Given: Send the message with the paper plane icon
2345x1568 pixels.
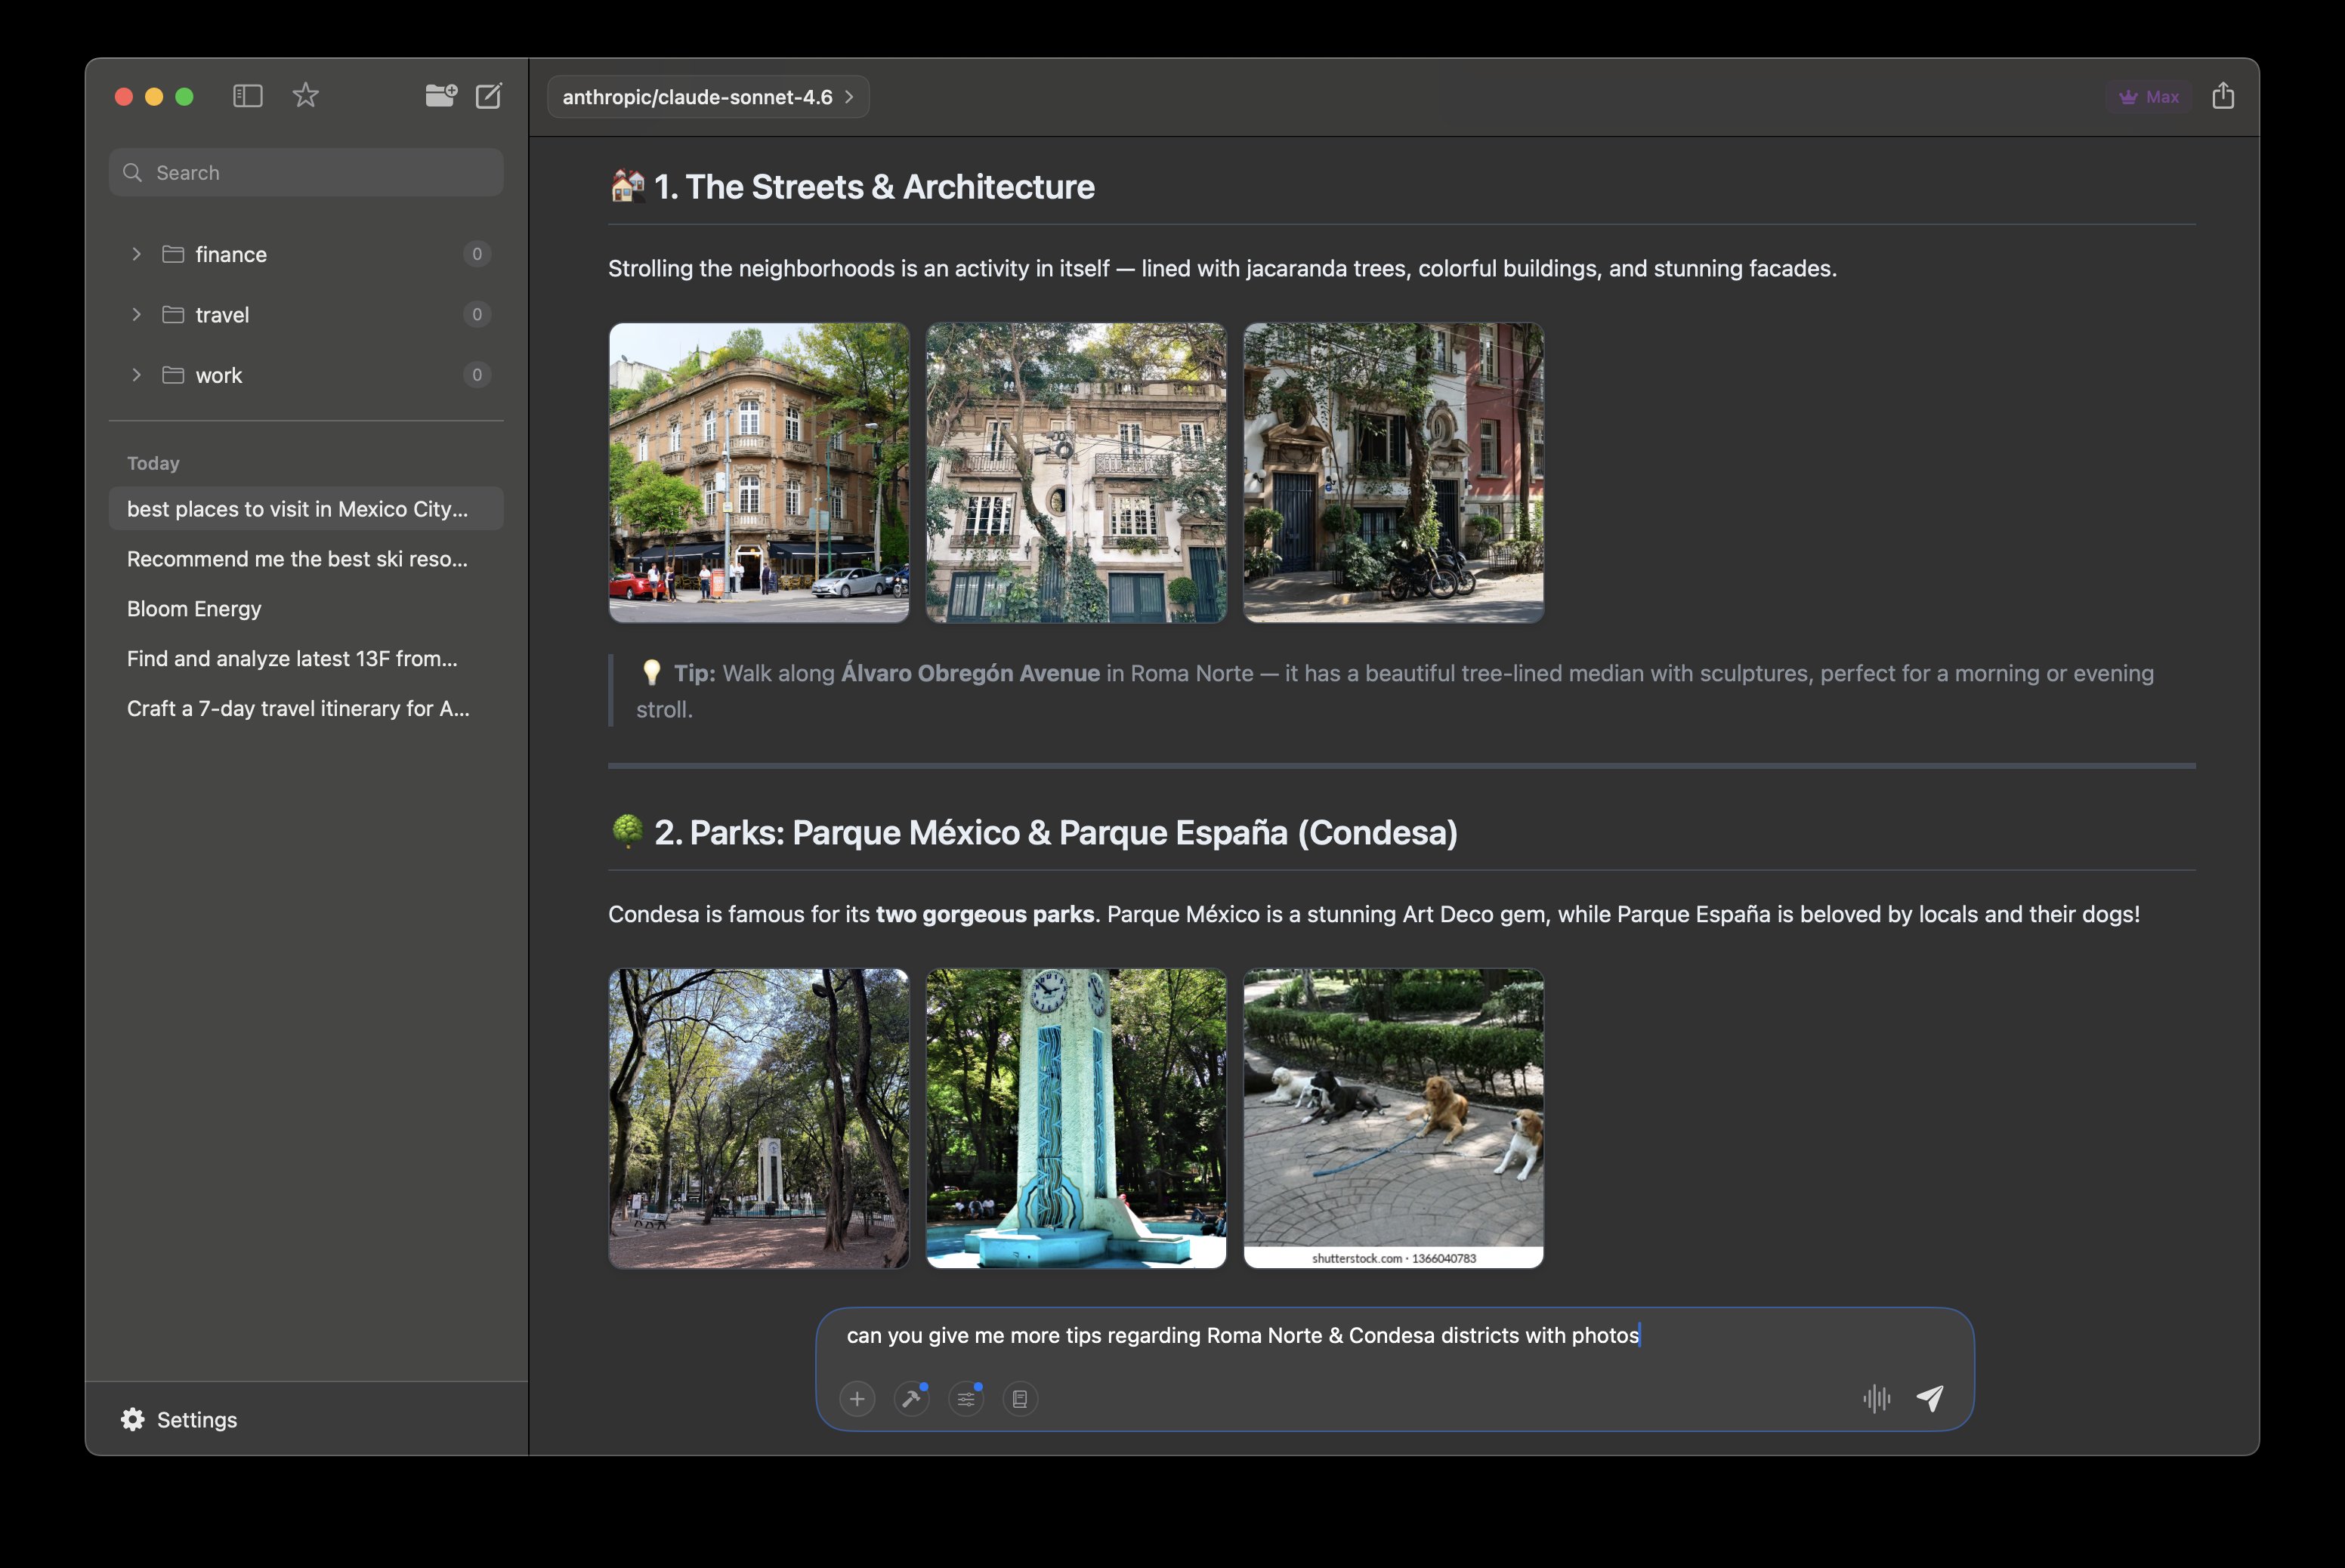Looking at the screenshot, I should 1930,1398.
